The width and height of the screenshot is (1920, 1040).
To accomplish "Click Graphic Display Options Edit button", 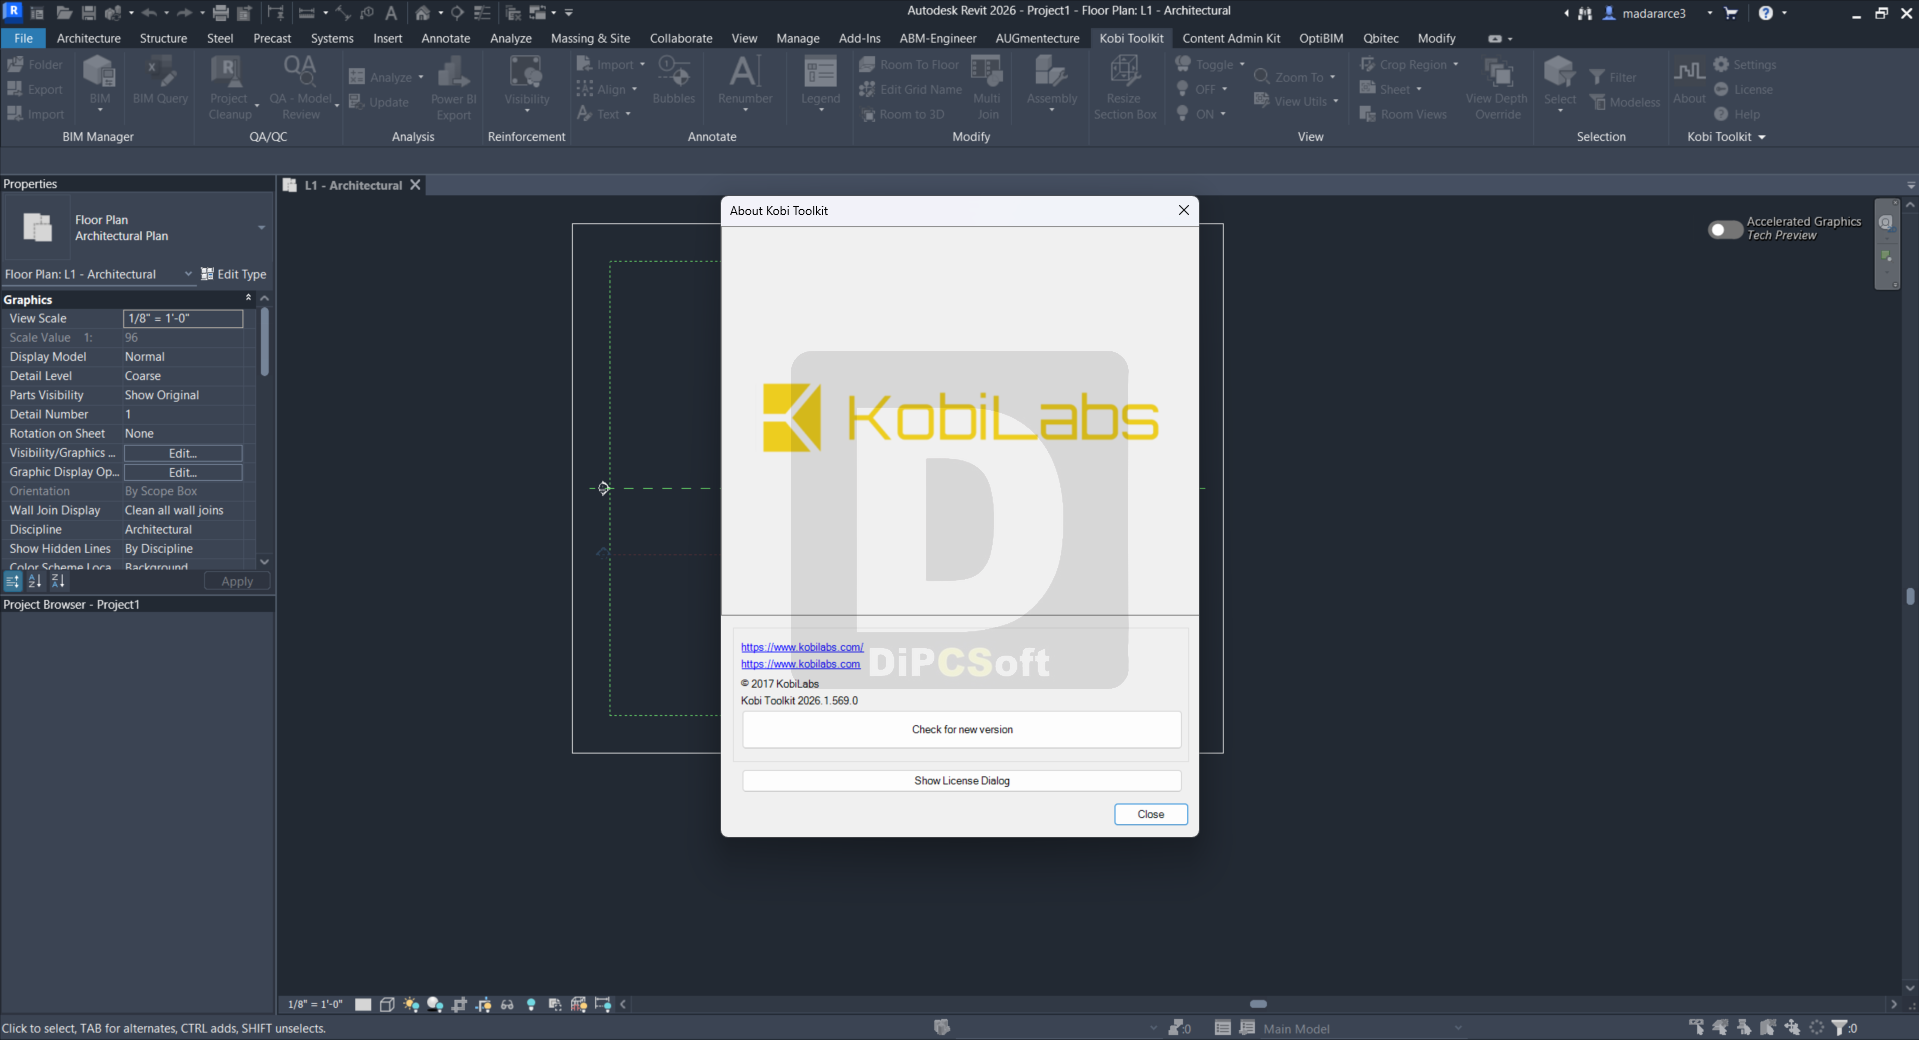I will (x=183, y=472).
